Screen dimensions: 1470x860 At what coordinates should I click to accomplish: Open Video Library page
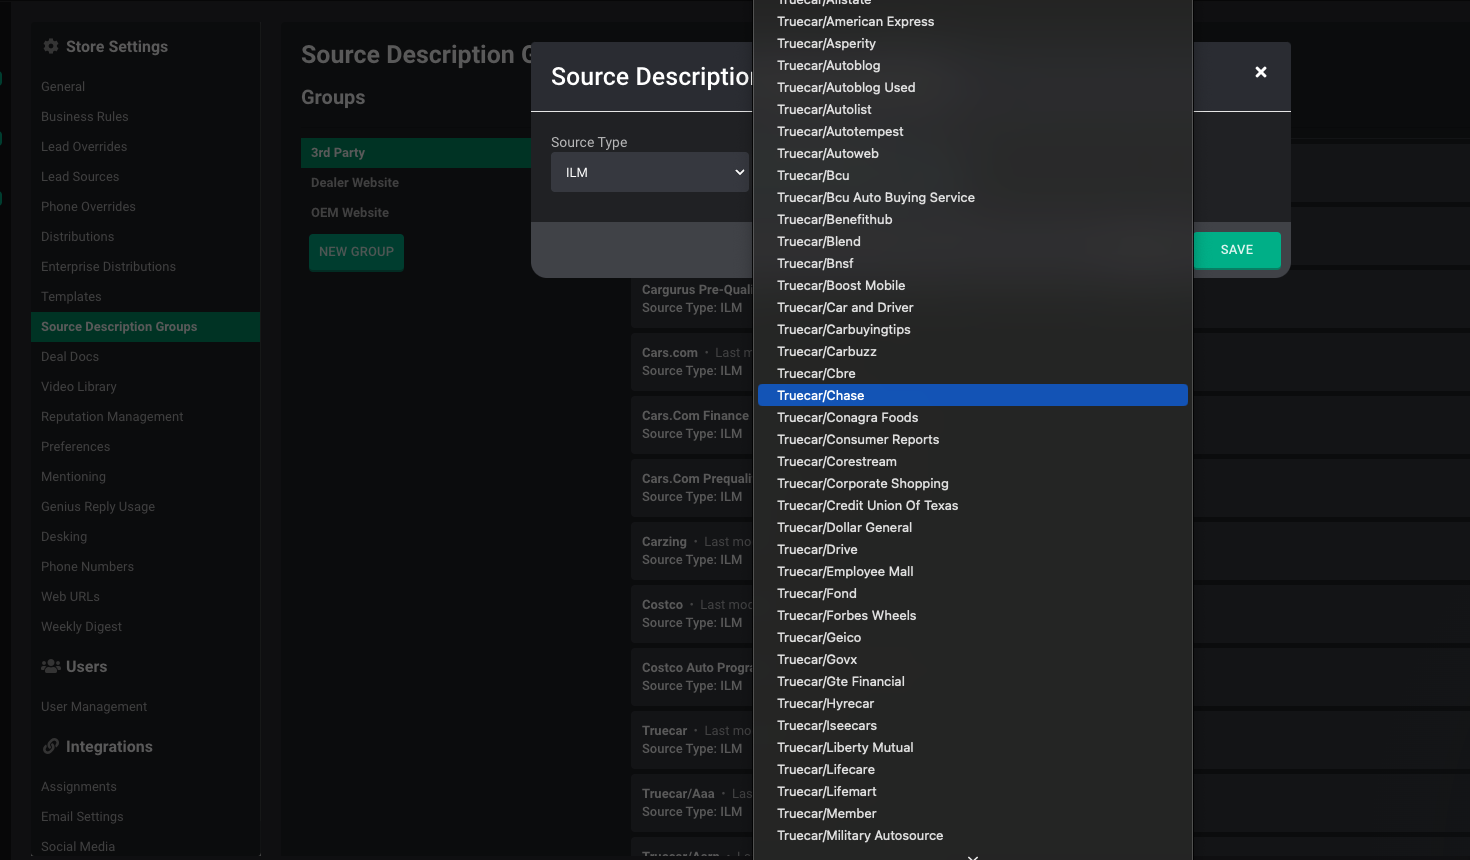pyautogui.click(x=79, y=387)
